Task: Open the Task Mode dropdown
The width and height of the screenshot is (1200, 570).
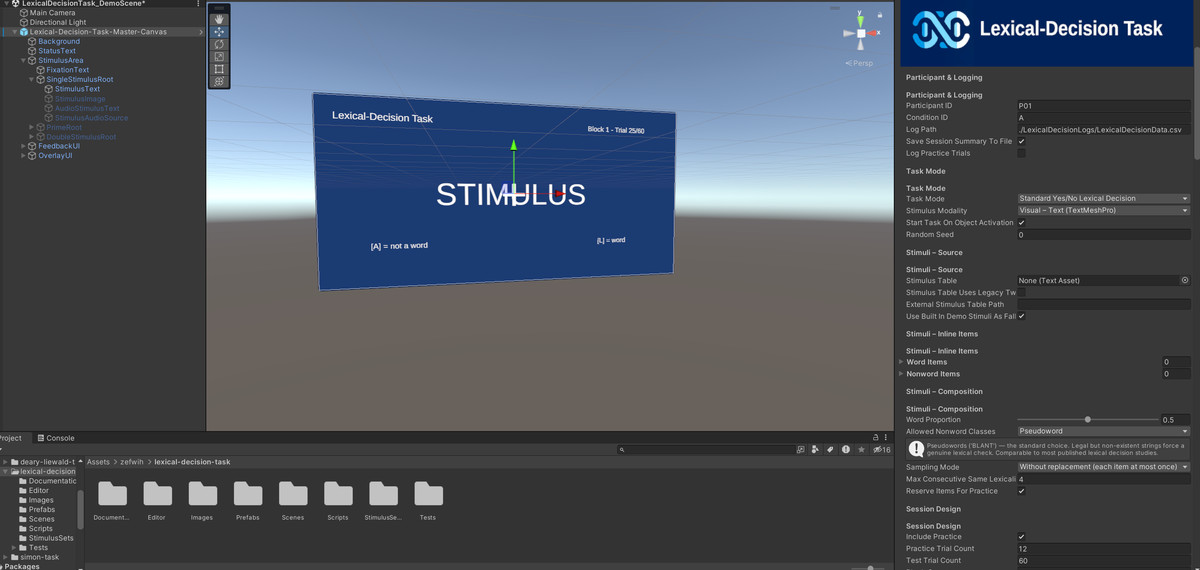Action: [x=1103, y=199]
